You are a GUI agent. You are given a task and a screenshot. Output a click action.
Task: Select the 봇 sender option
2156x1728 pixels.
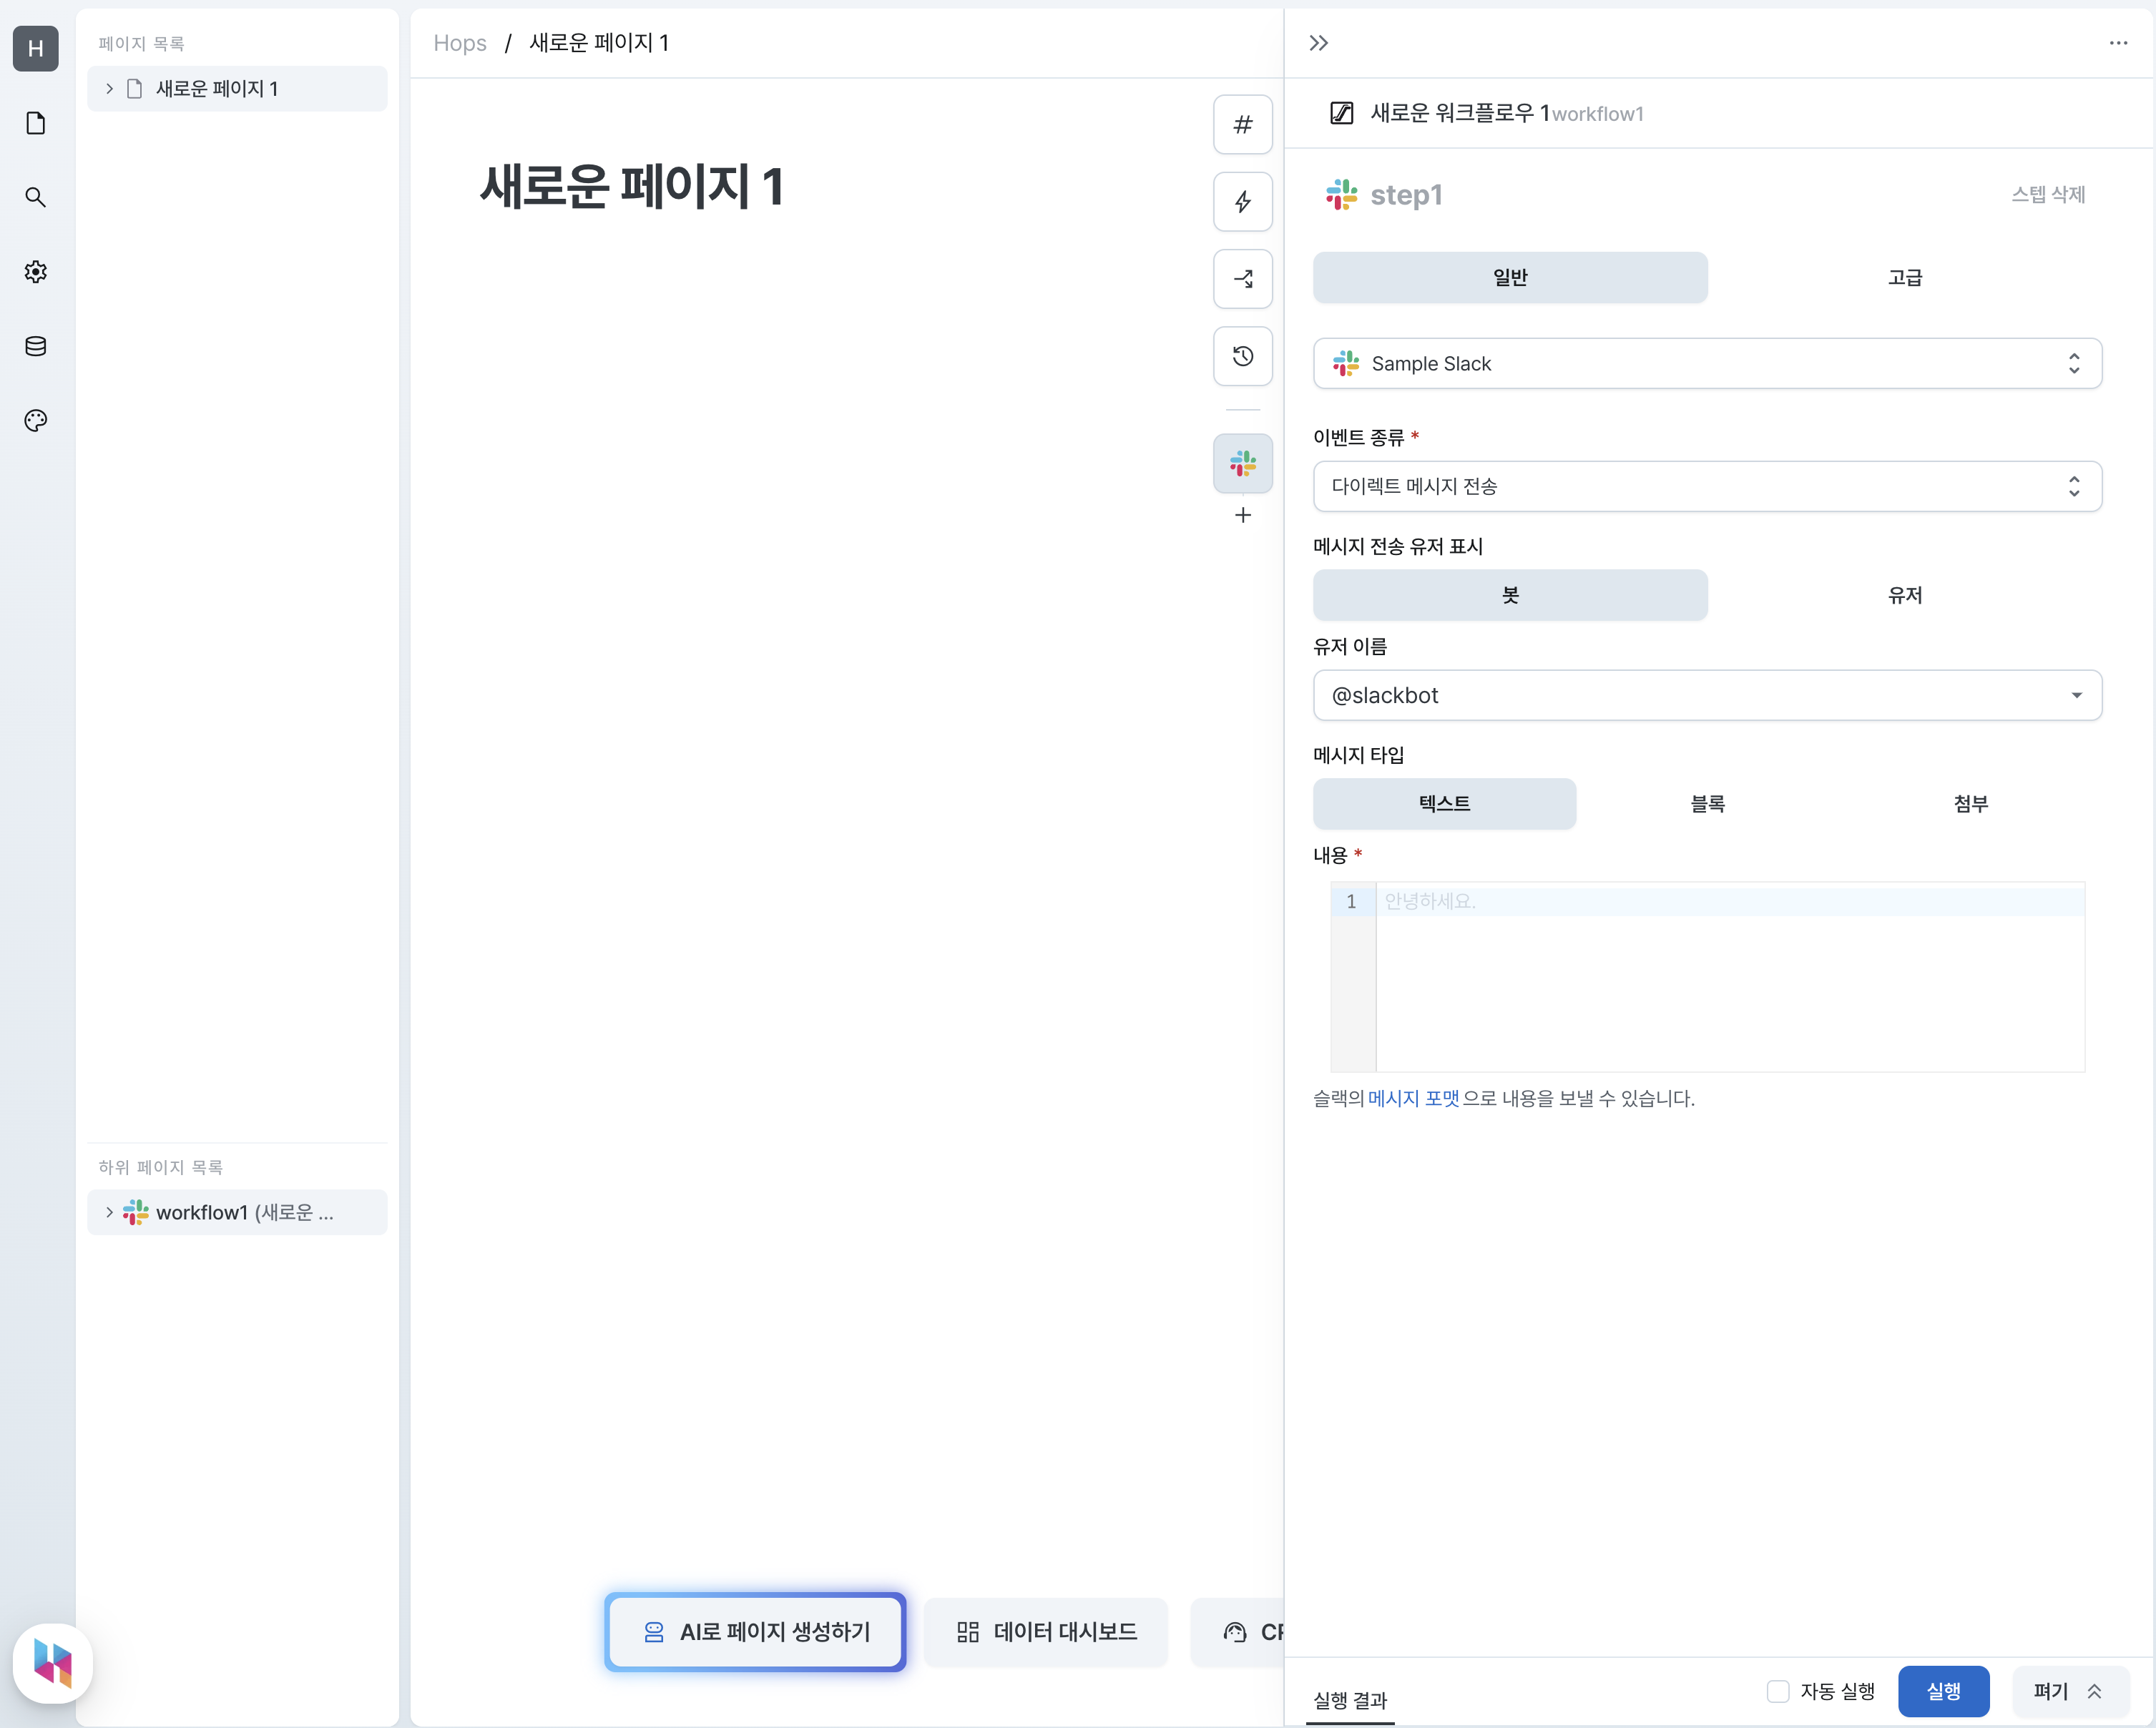point(1510,595)
